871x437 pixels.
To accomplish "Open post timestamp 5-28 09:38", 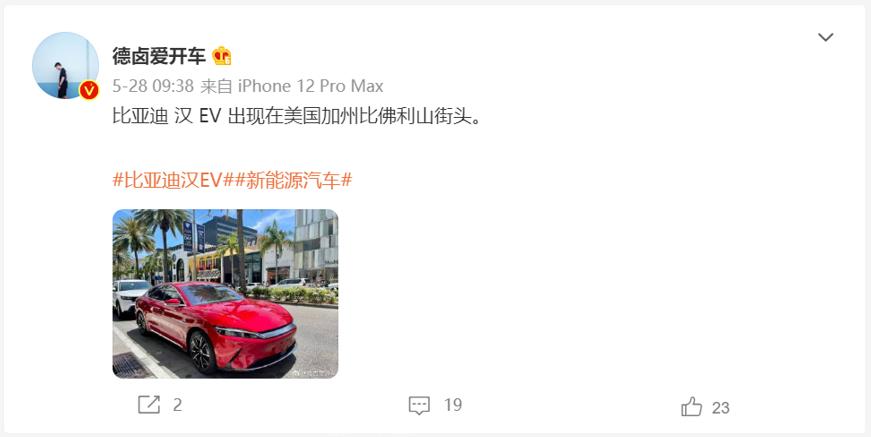I will [153, 86].
